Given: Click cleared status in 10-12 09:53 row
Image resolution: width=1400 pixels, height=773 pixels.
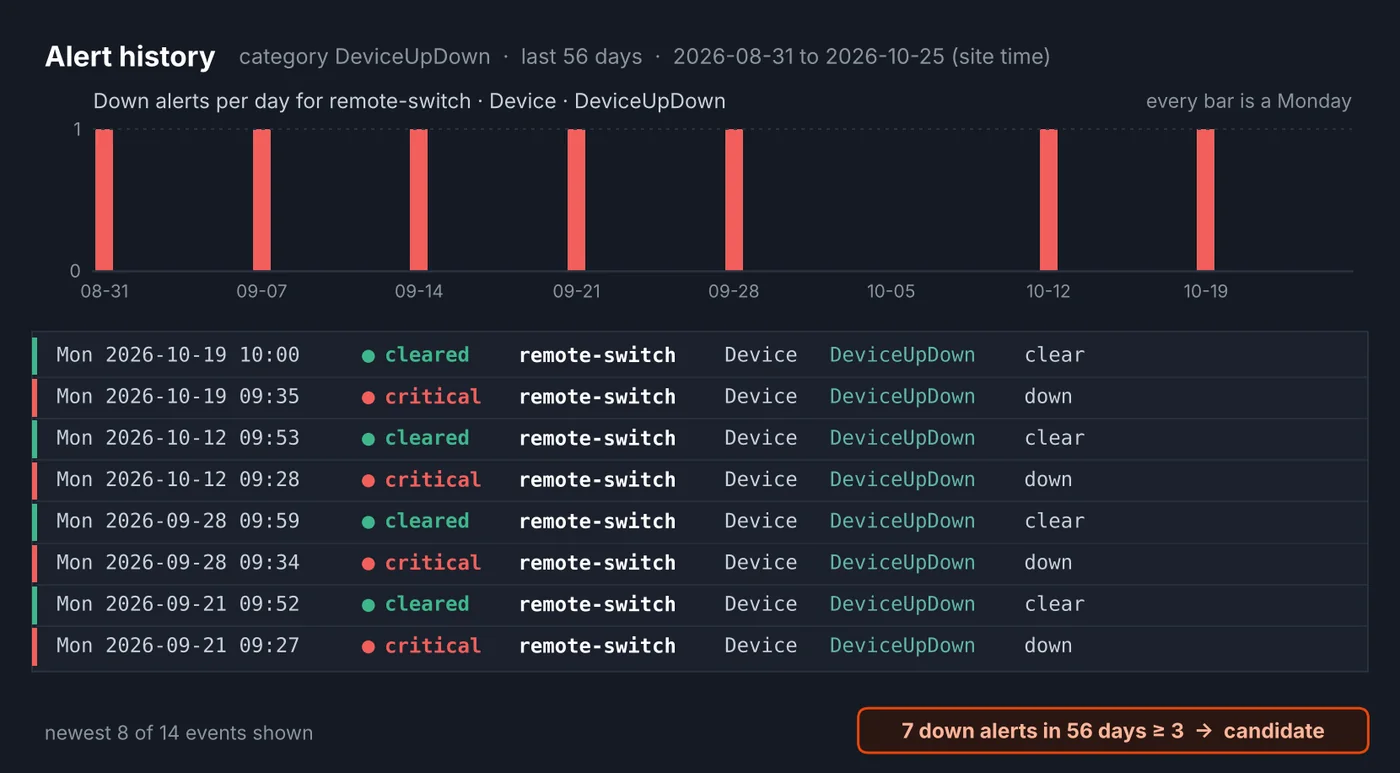Looking at the screenshot, I should click(x=415, y=438).
